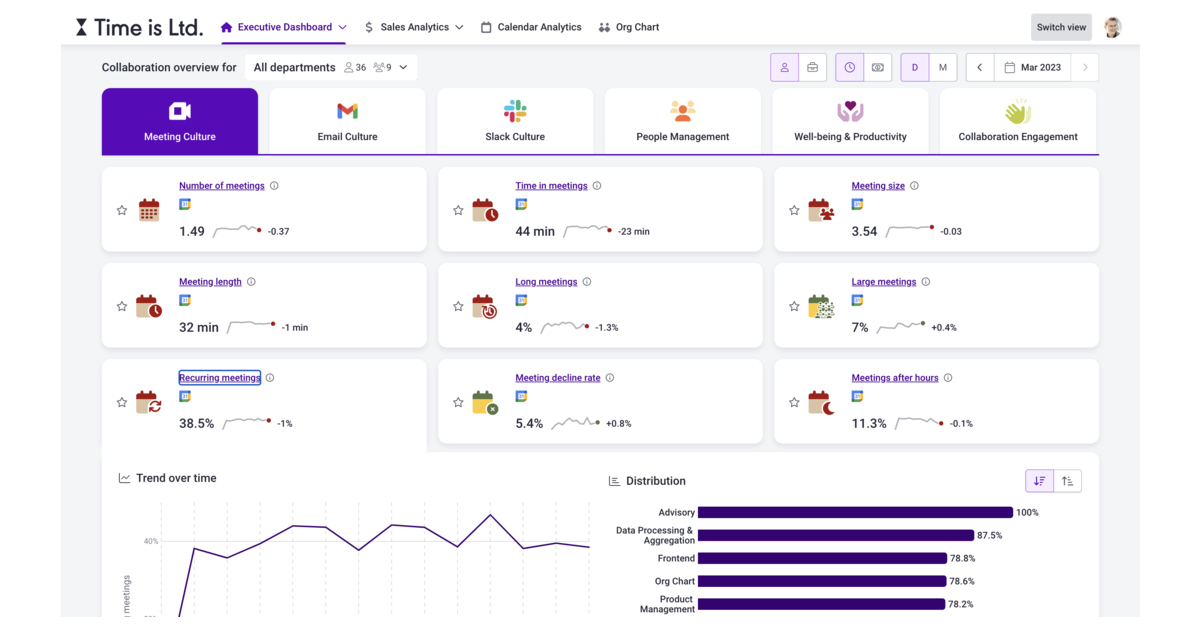Image resolution: width=1200 pixels, height=627 pixels.
Task: Open the Long meetings metric link
Action: pos(546,282)
